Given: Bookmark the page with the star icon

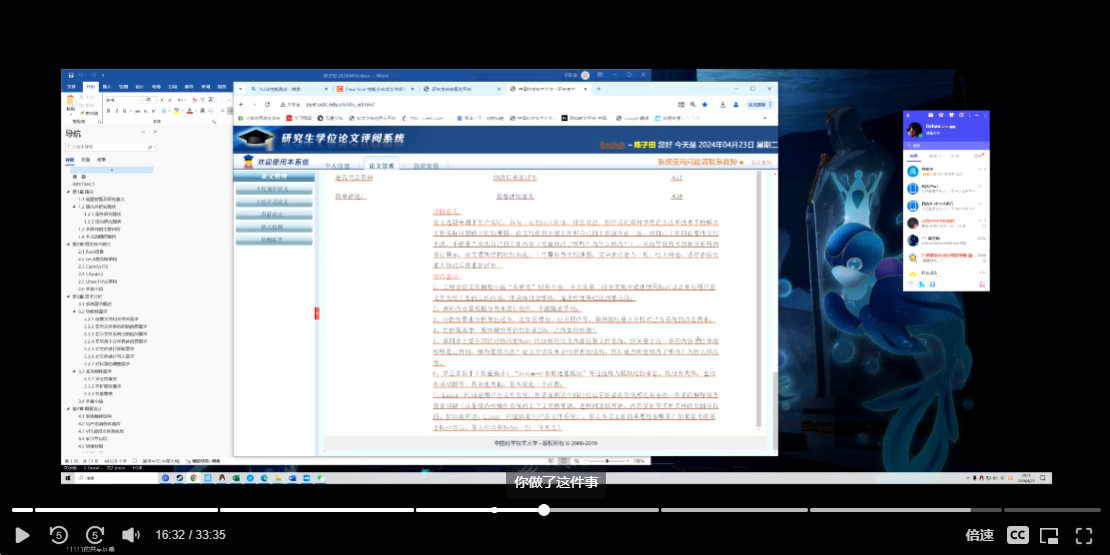Looking at the screenshot, I should (704, 104).
